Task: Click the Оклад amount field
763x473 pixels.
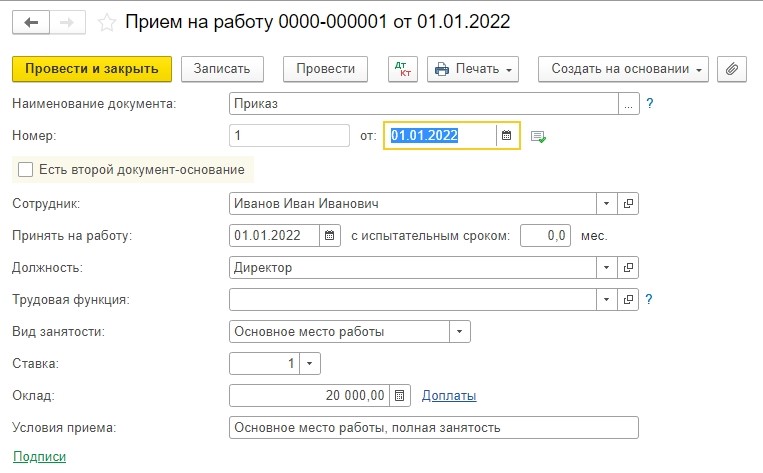Action: click(x=309, y=396)
